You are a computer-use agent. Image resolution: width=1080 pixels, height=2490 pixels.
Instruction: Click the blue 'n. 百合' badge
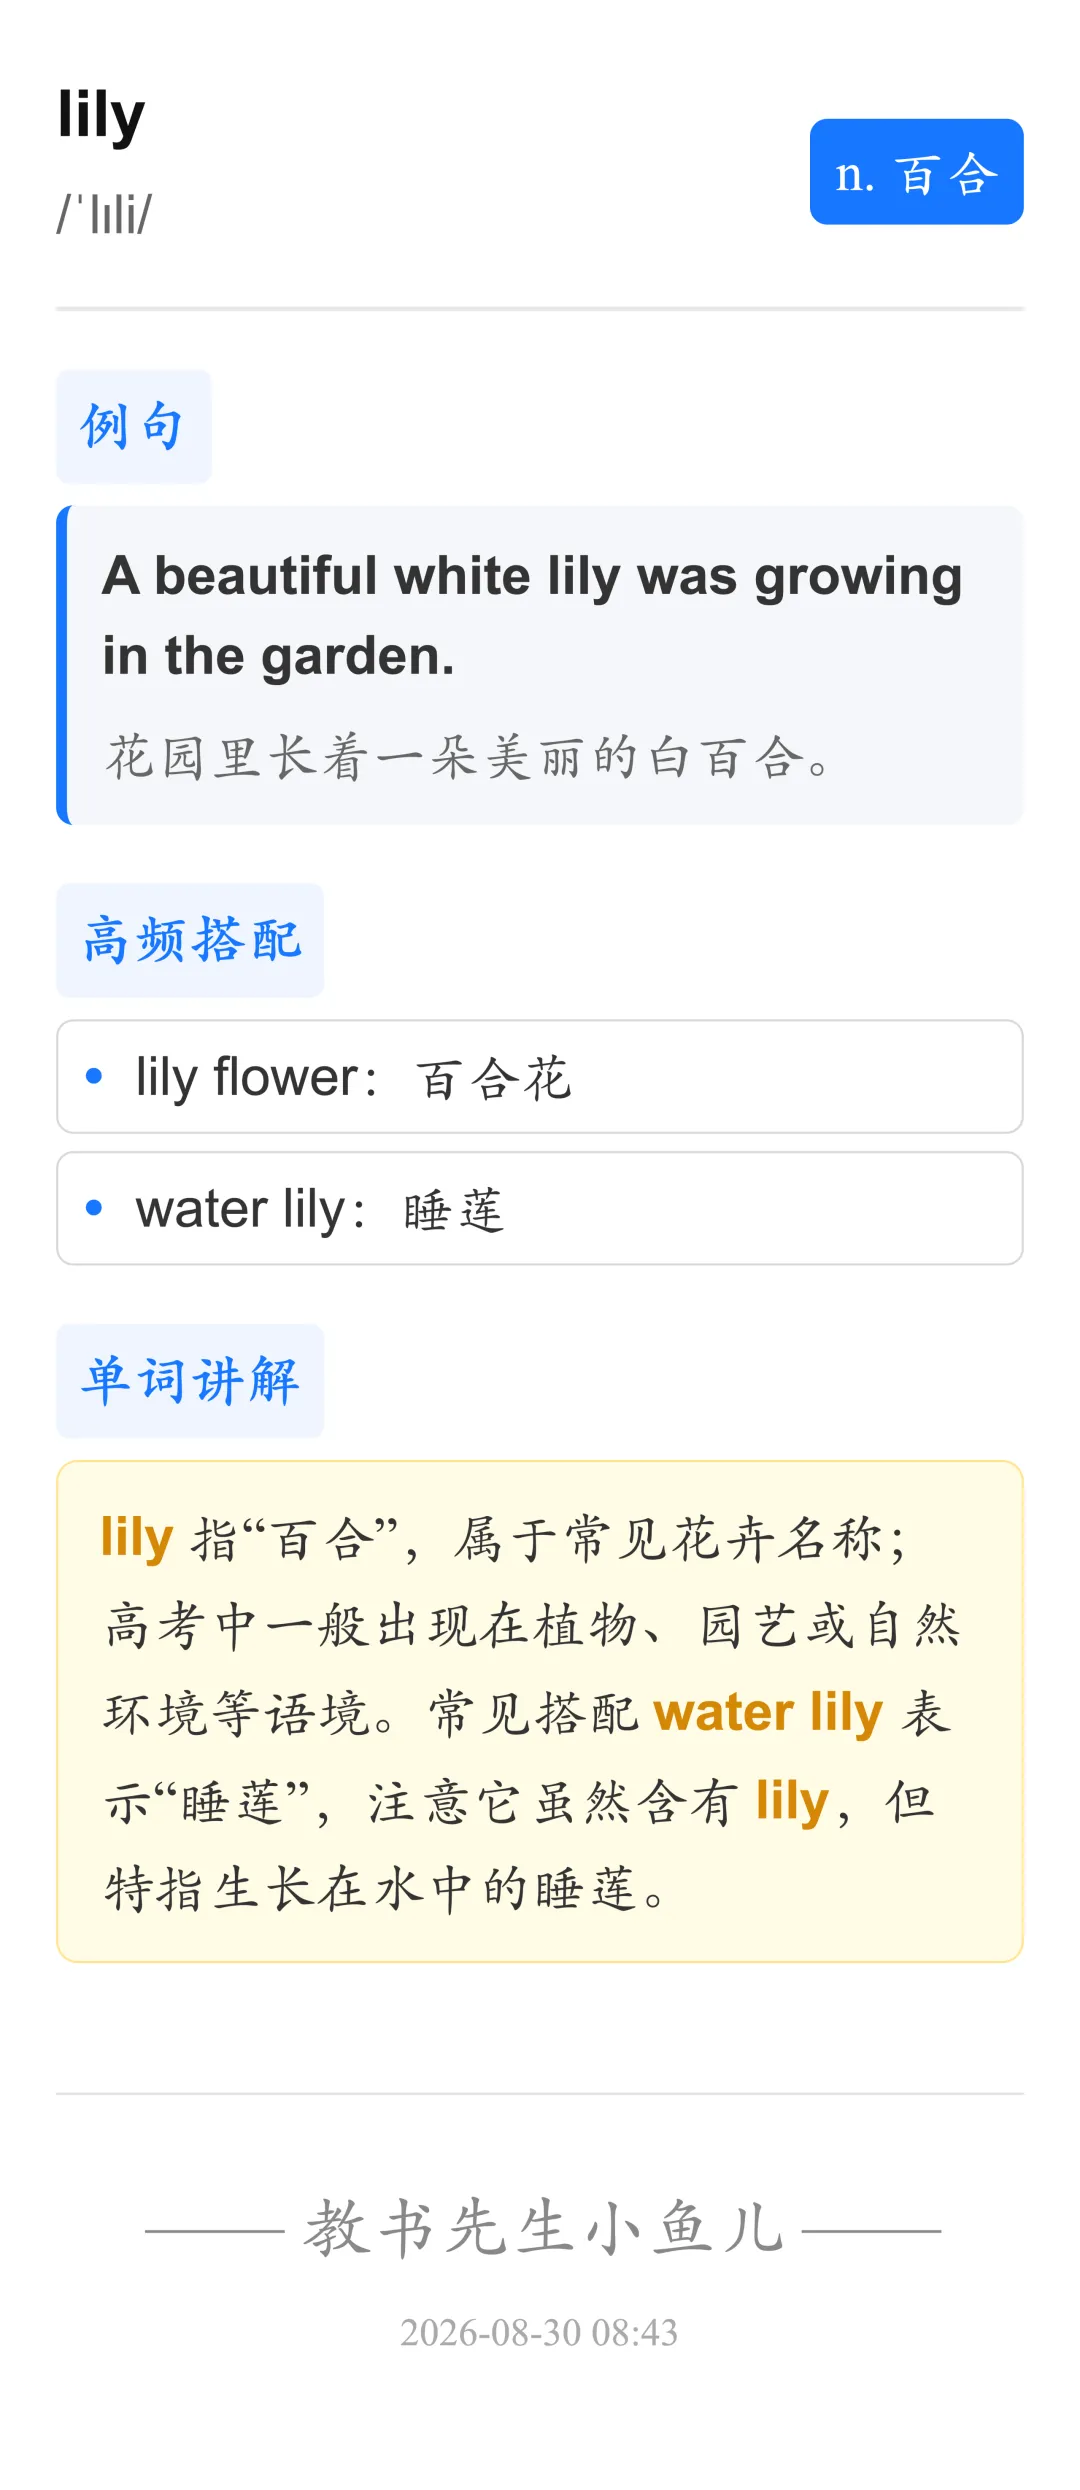click(x=916, y=172)
